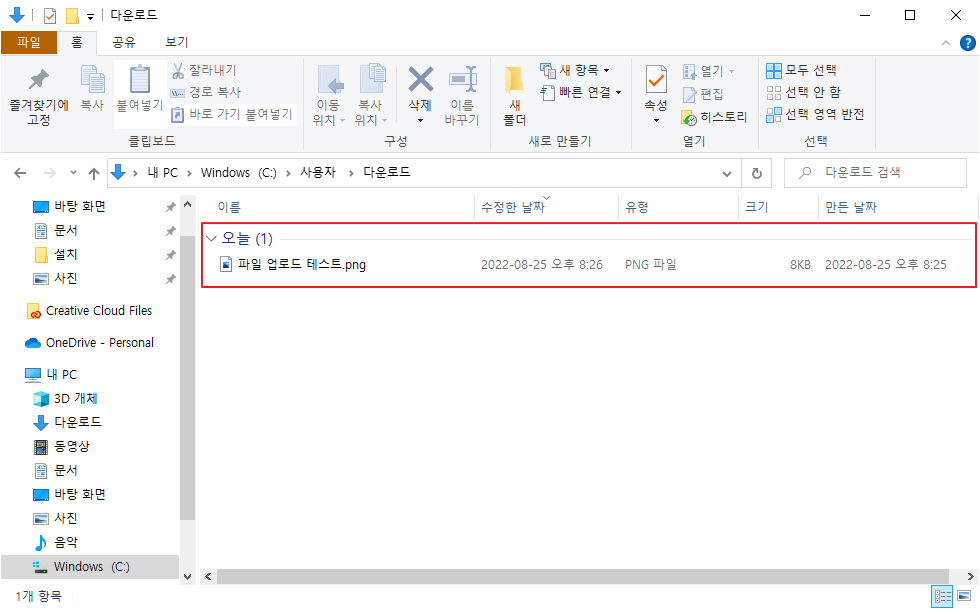Click 편집 (Edit) in ribbon

[x=703, y=94]
